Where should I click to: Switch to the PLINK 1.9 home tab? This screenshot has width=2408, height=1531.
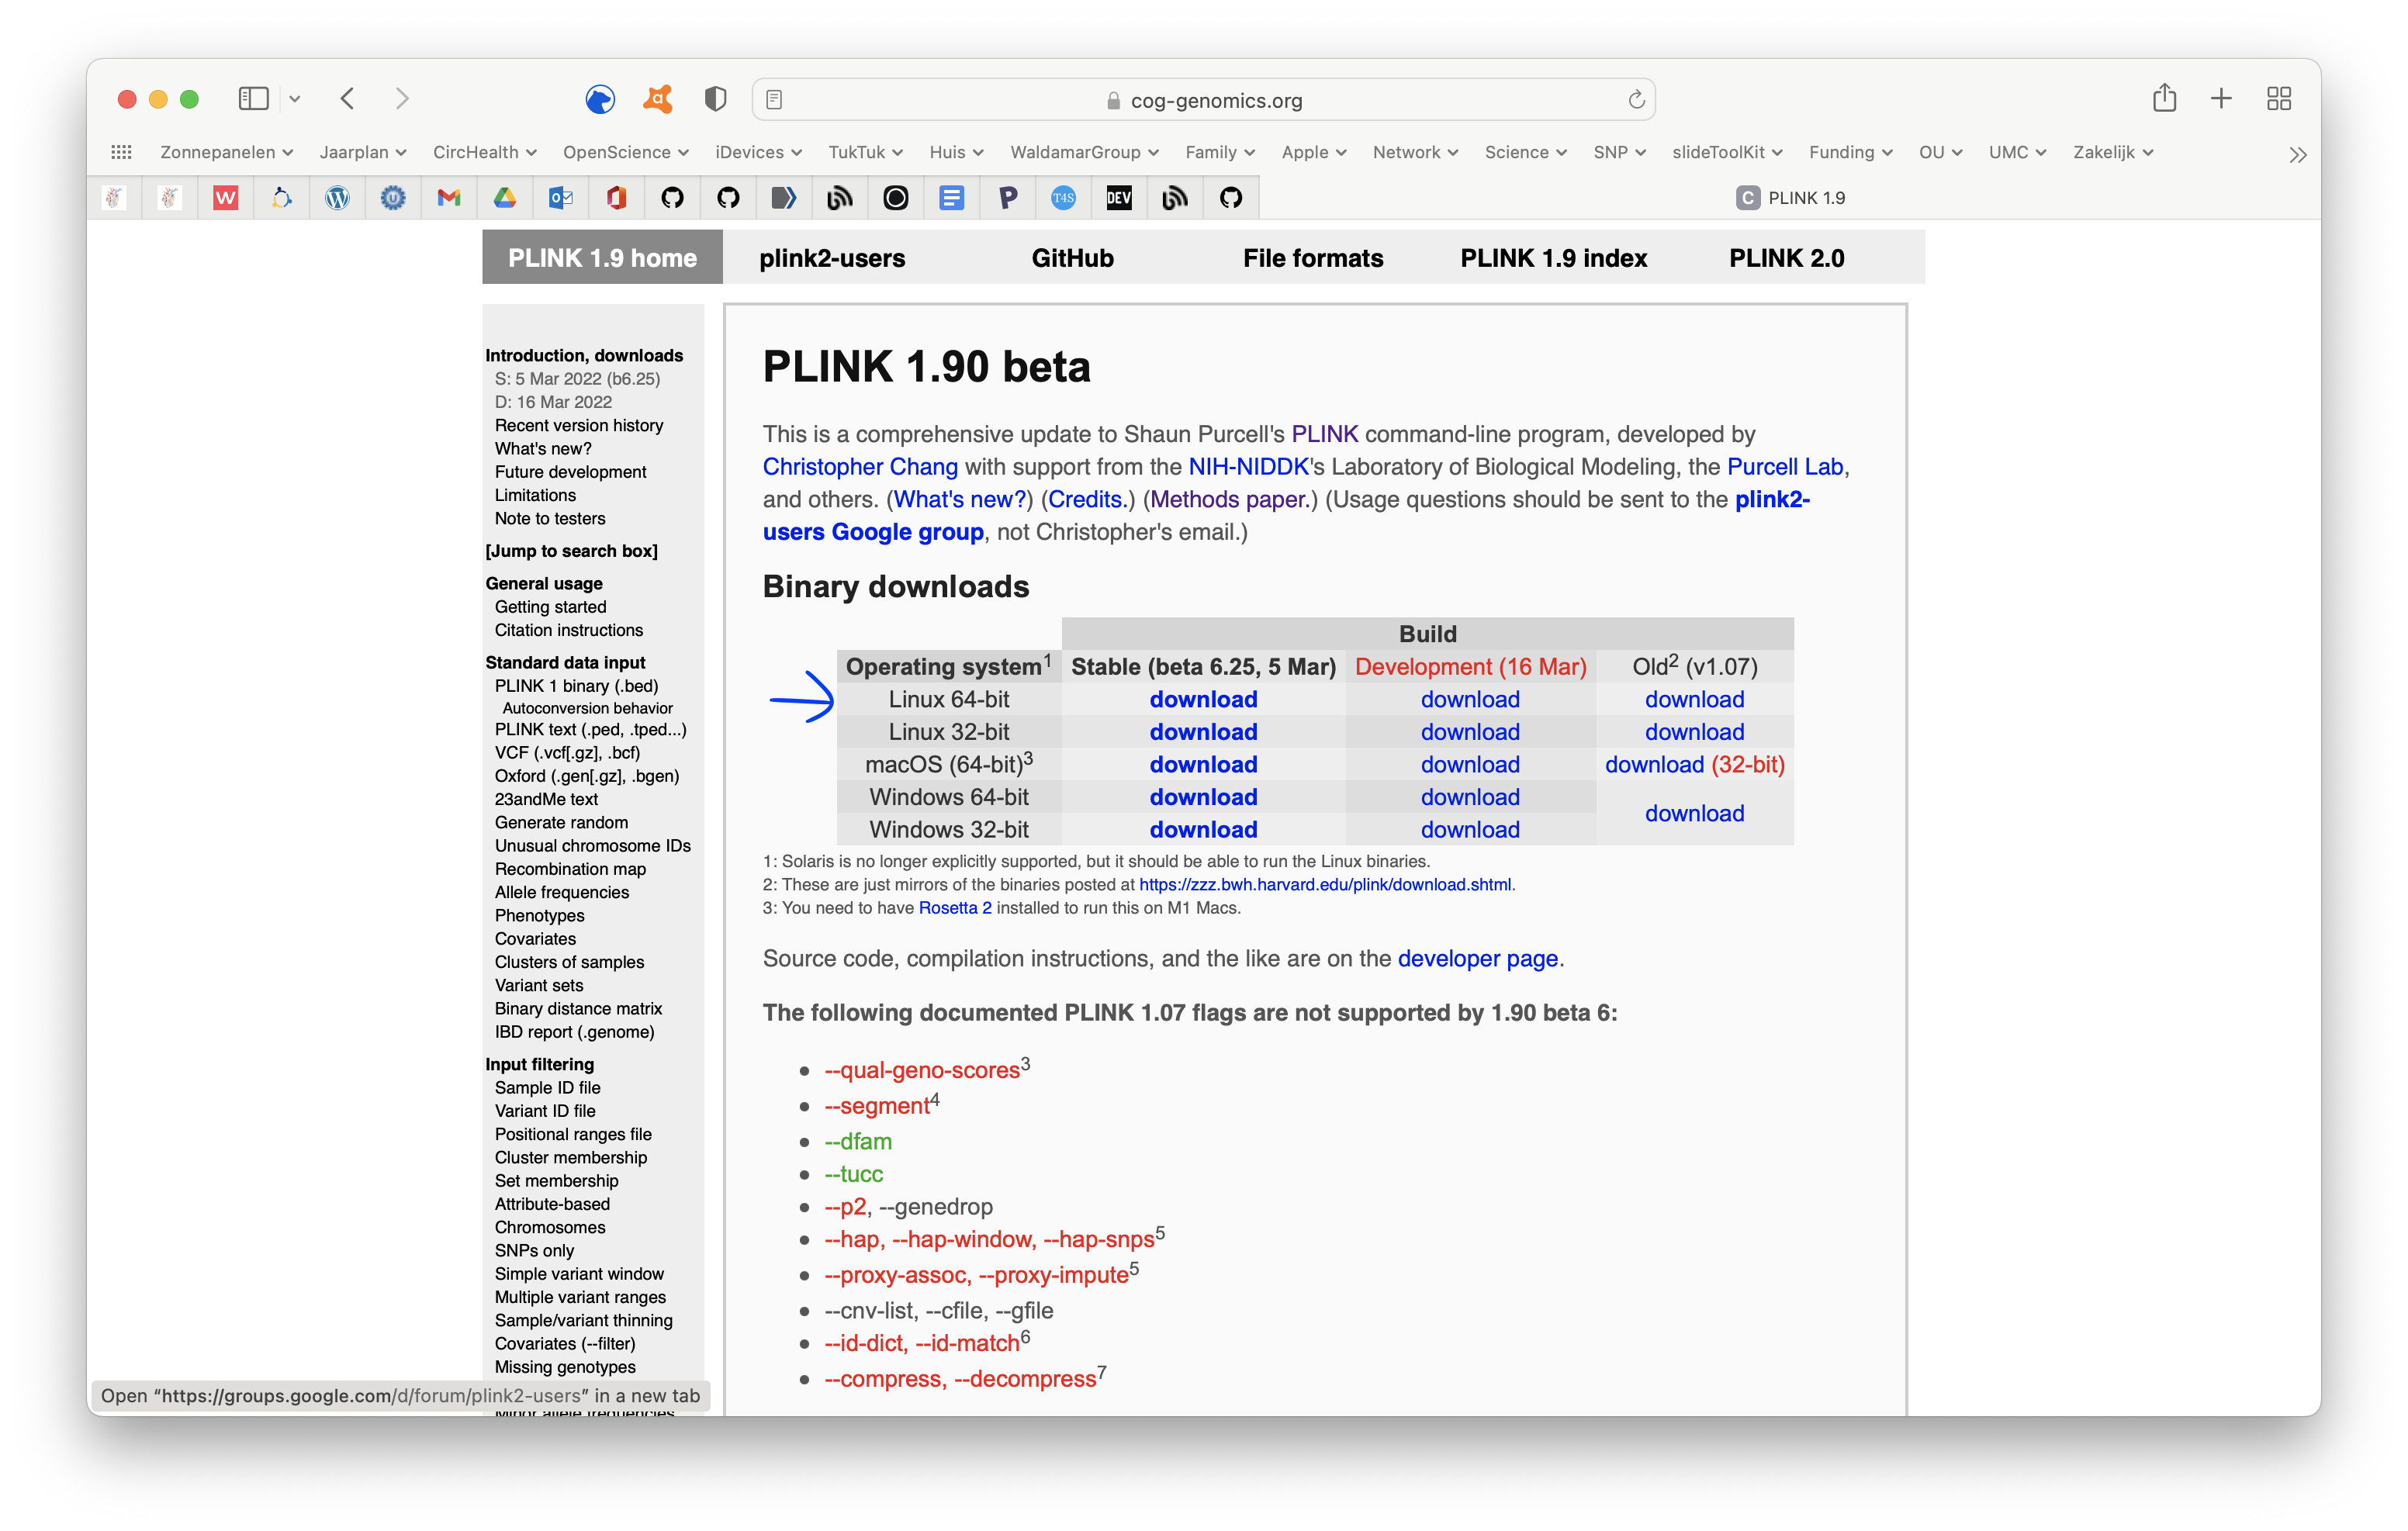602,258
